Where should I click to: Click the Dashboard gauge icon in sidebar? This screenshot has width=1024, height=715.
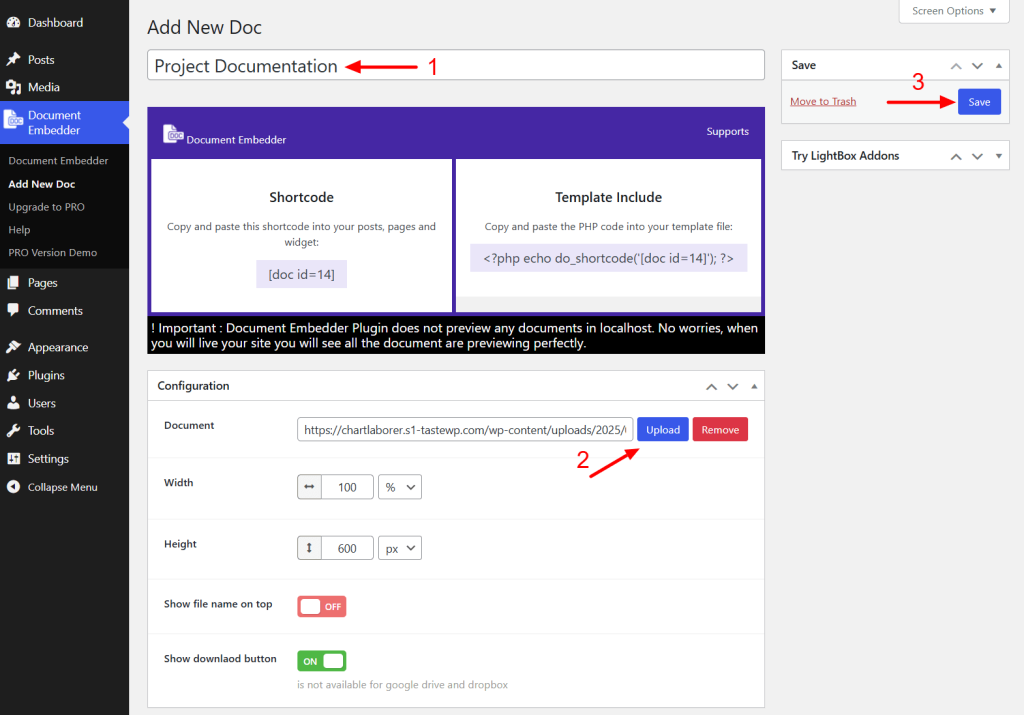tap(13, 22)
